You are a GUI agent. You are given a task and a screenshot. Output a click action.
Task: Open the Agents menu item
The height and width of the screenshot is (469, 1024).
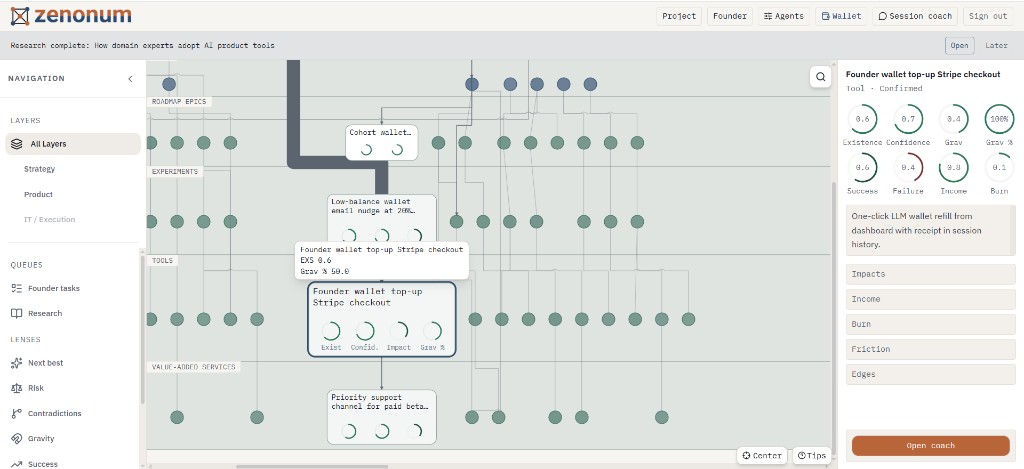784,16
